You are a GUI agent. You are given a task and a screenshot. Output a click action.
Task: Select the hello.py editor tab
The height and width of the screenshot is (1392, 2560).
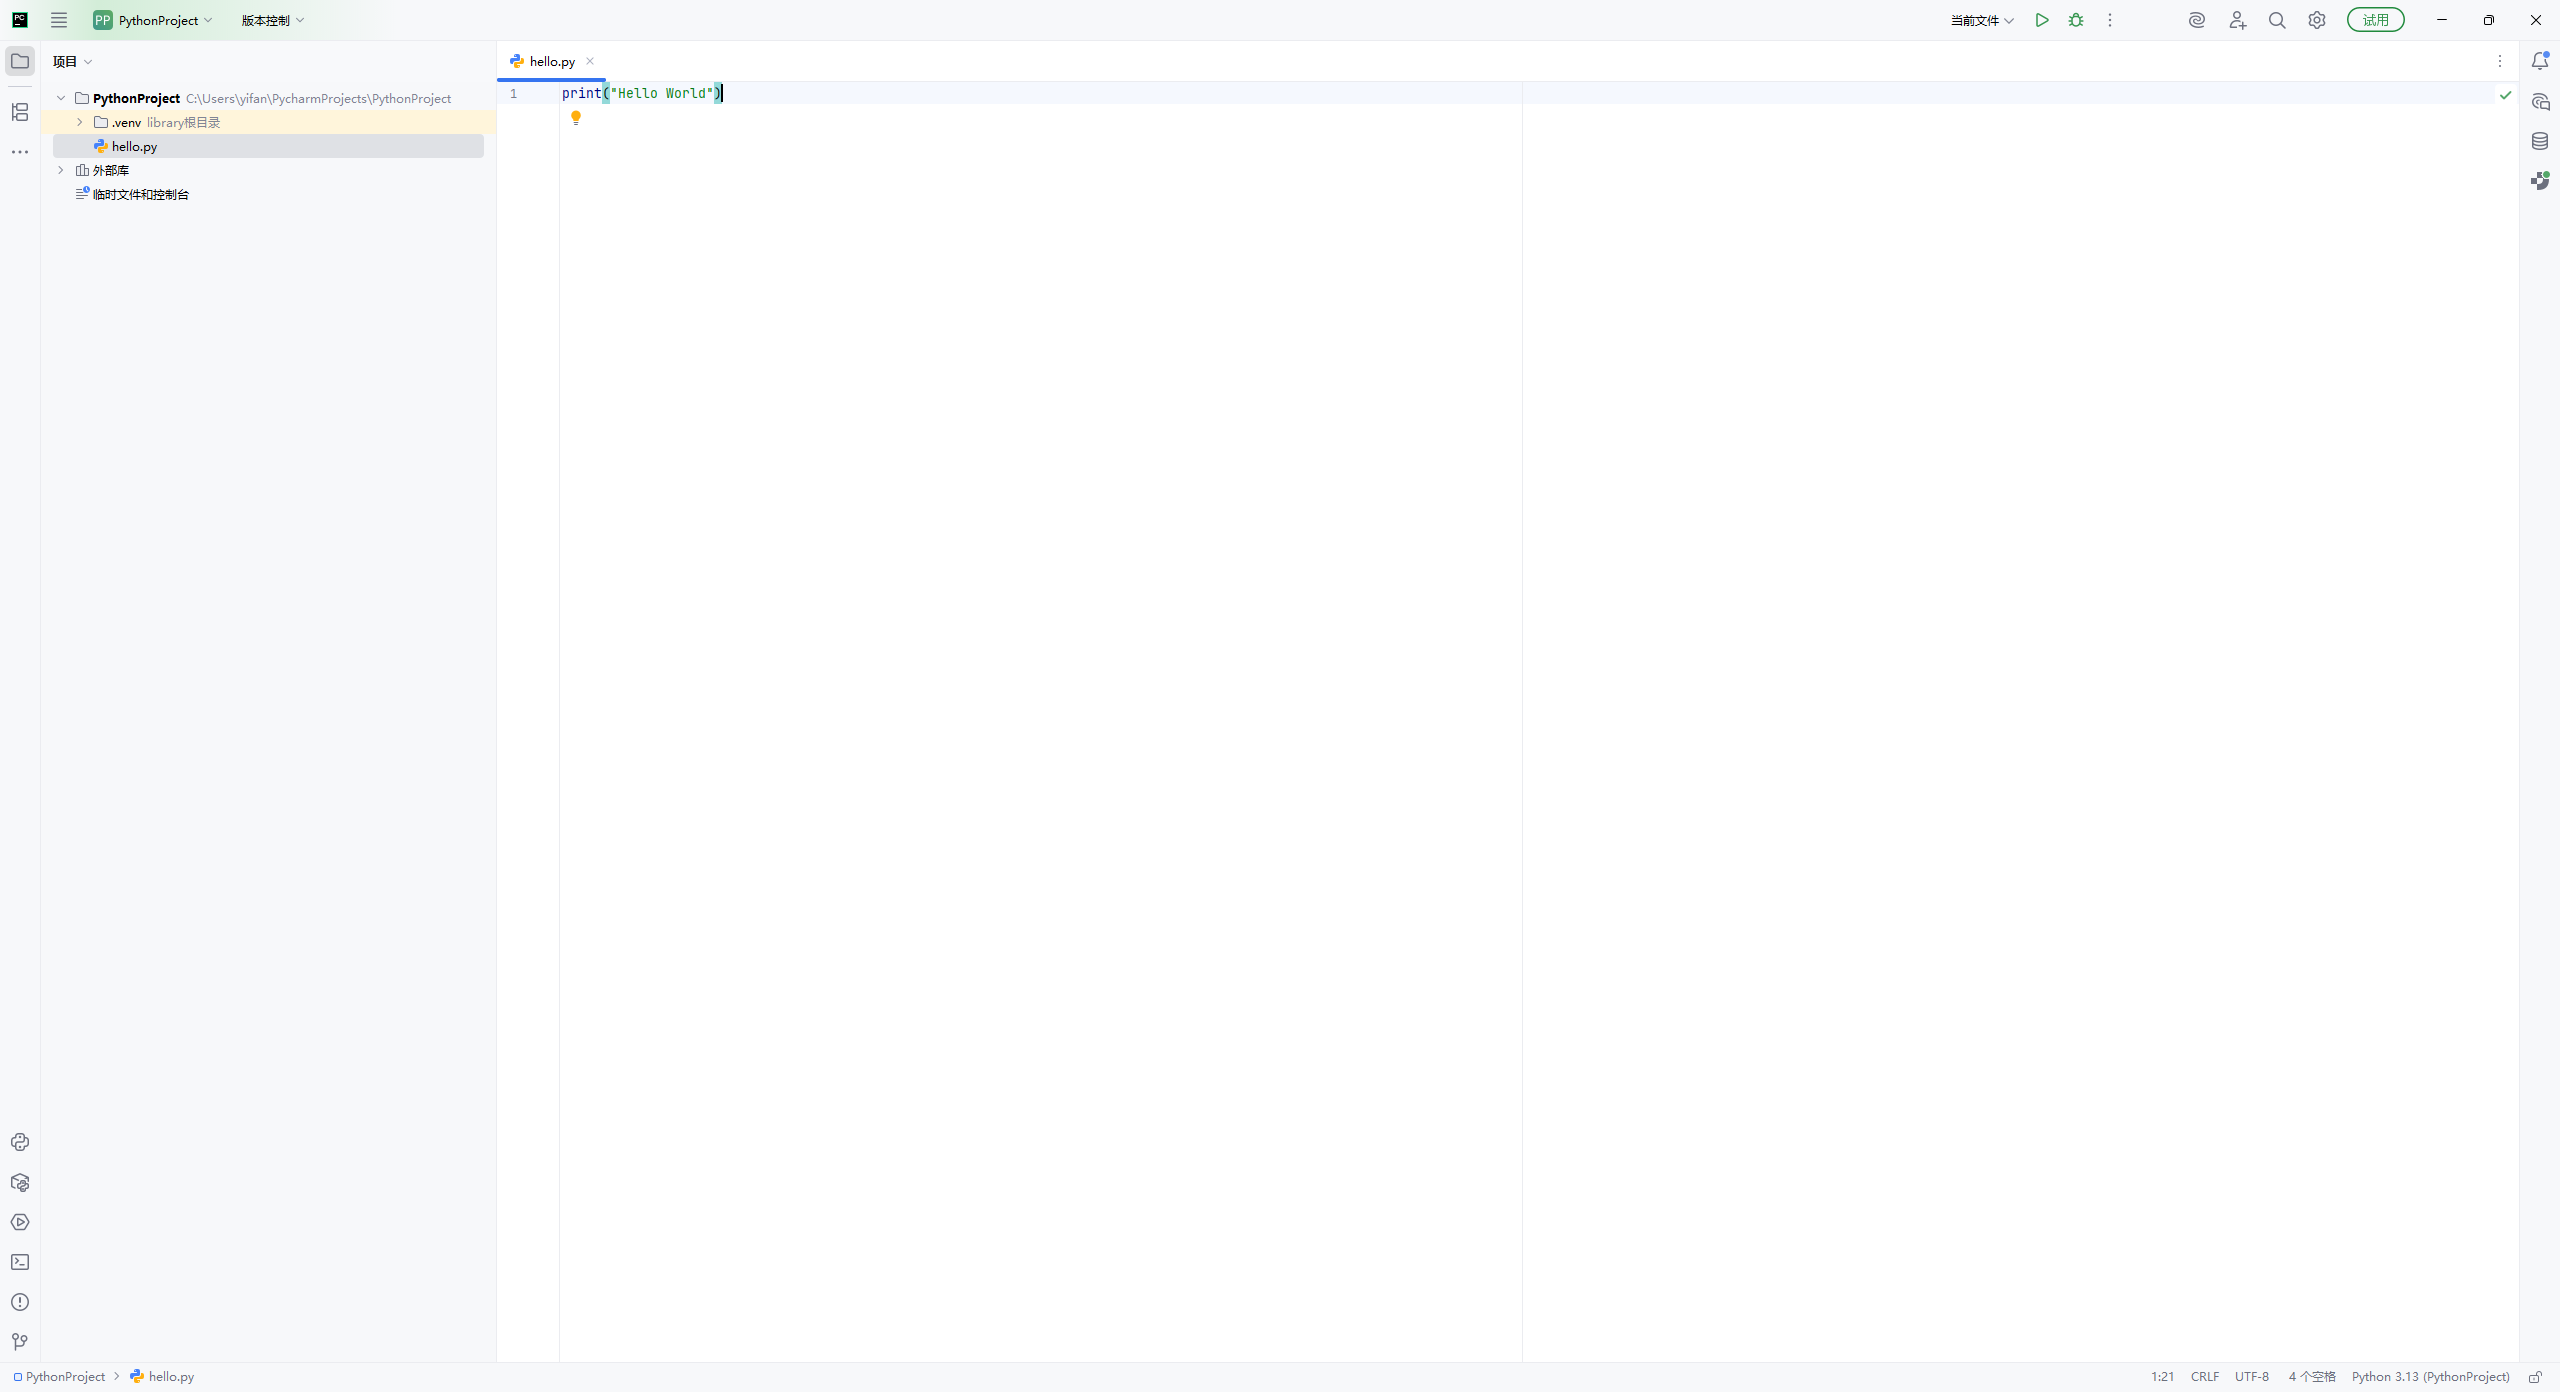pyautogui.click(x=551, y=61)
